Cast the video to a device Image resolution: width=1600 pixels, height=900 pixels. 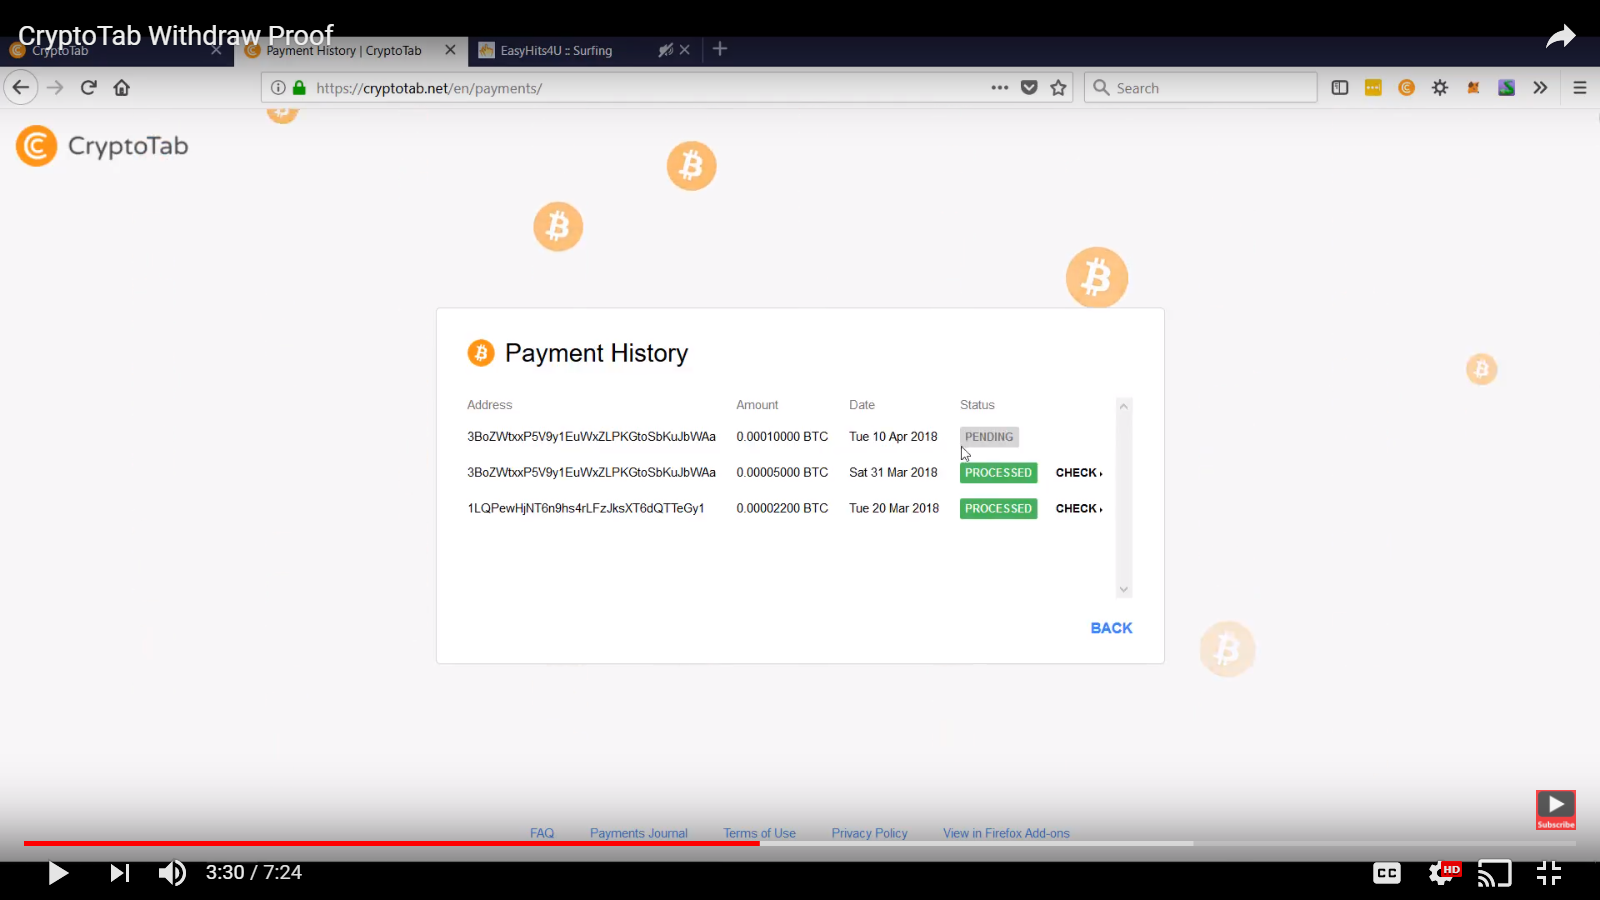[x=1495, y=872]
